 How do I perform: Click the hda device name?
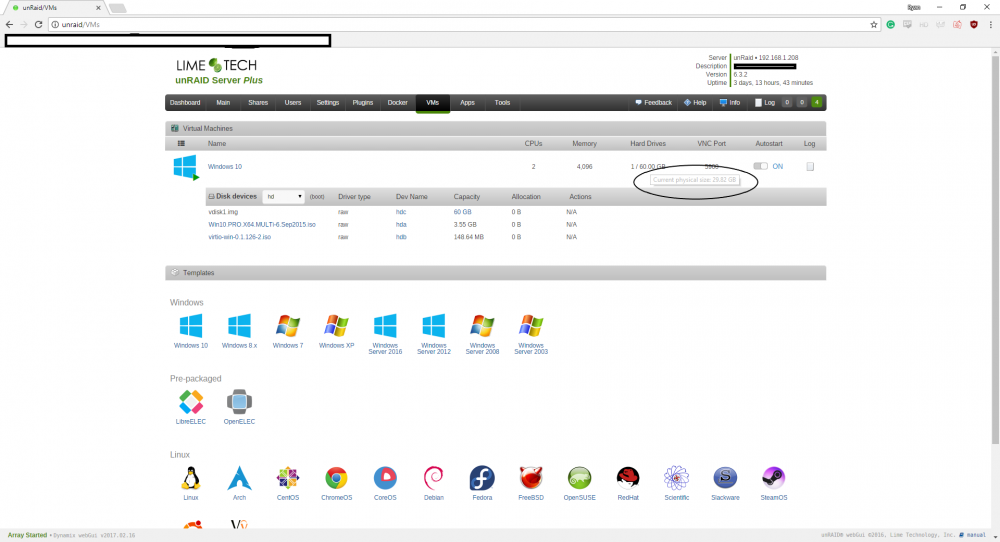pyautogui.click(x=401, y=224)
